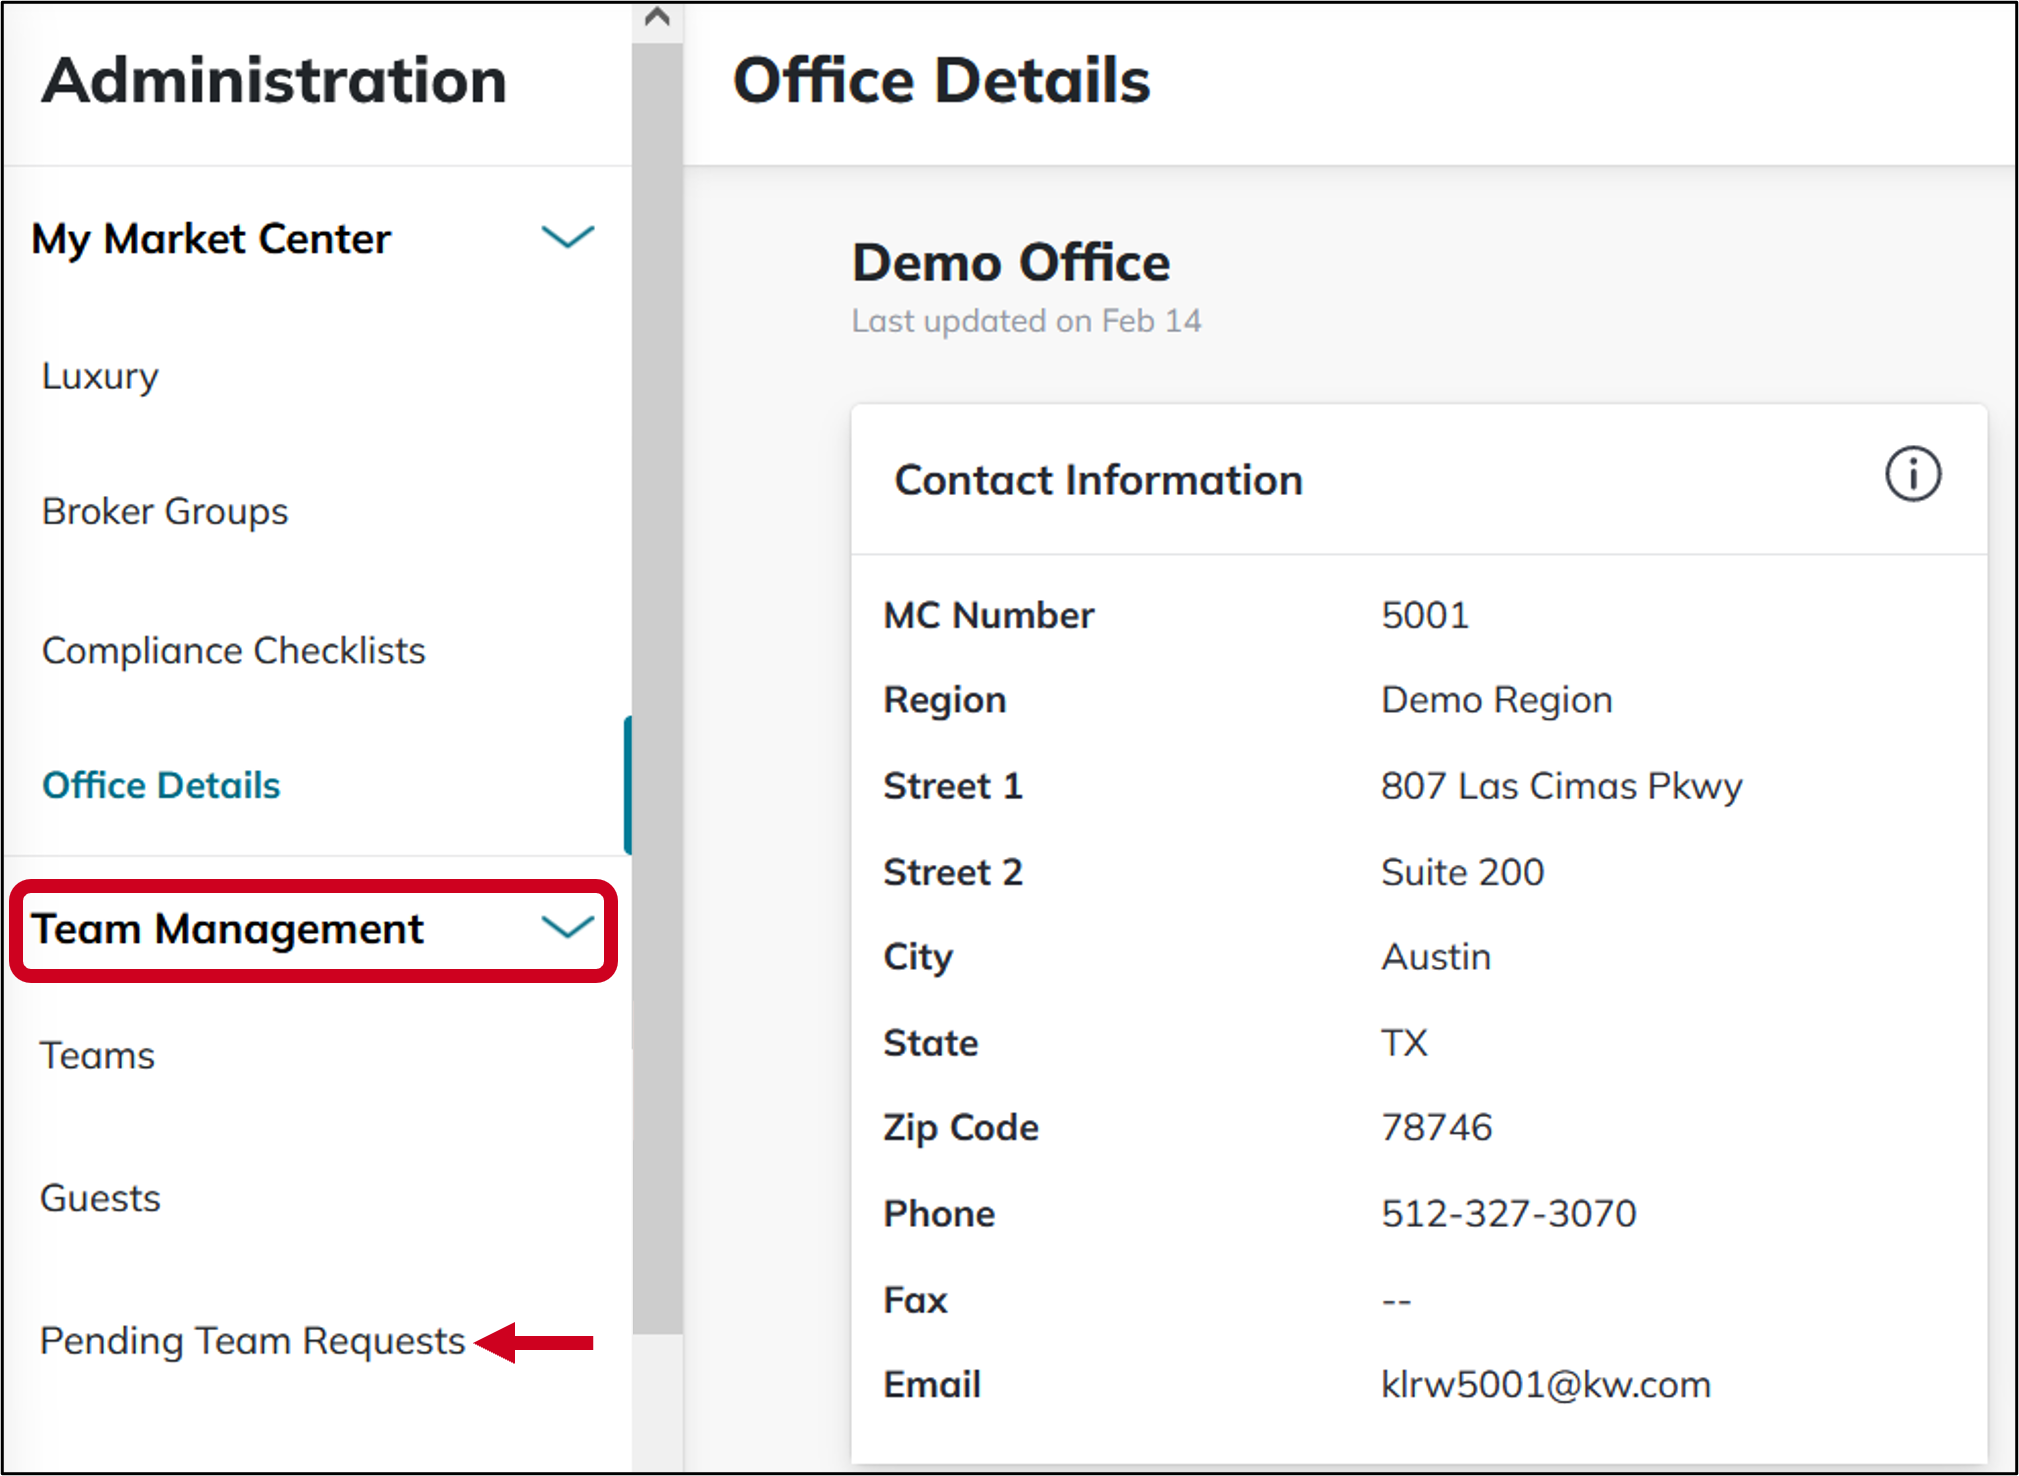Collapse the My Market Center section
Viewport: 2019px width, 1476px height.
(567, 238)
